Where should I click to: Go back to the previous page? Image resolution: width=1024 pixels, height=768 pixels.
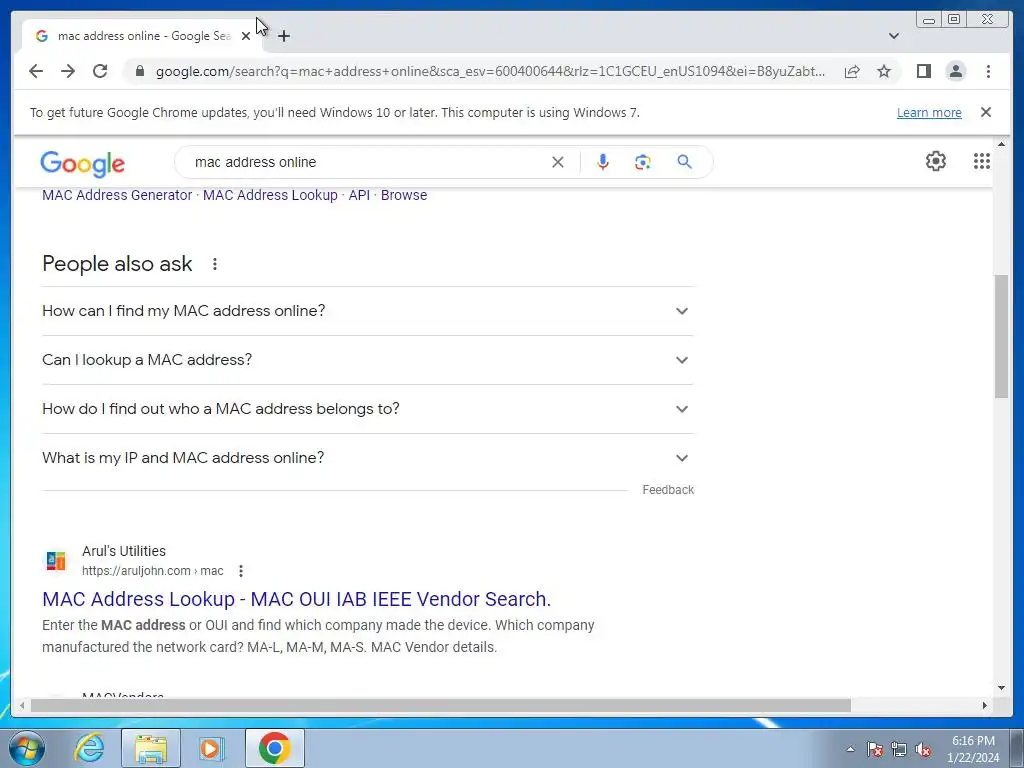tap(36, 71)
